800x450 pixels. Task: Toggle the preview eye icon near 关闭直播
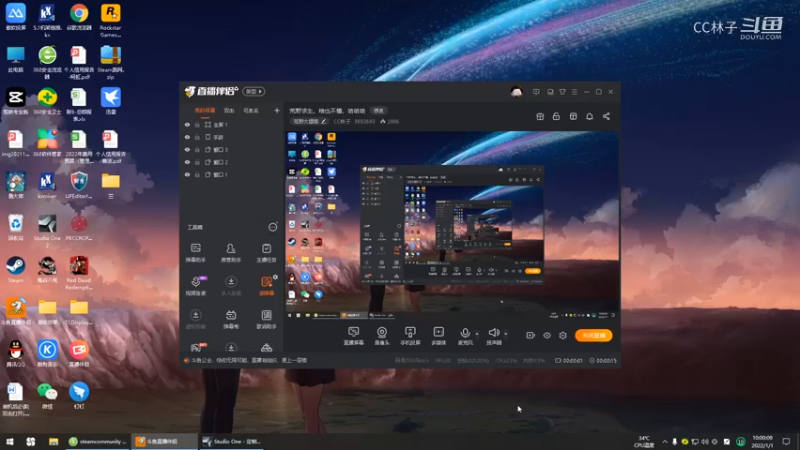[546, 335]
